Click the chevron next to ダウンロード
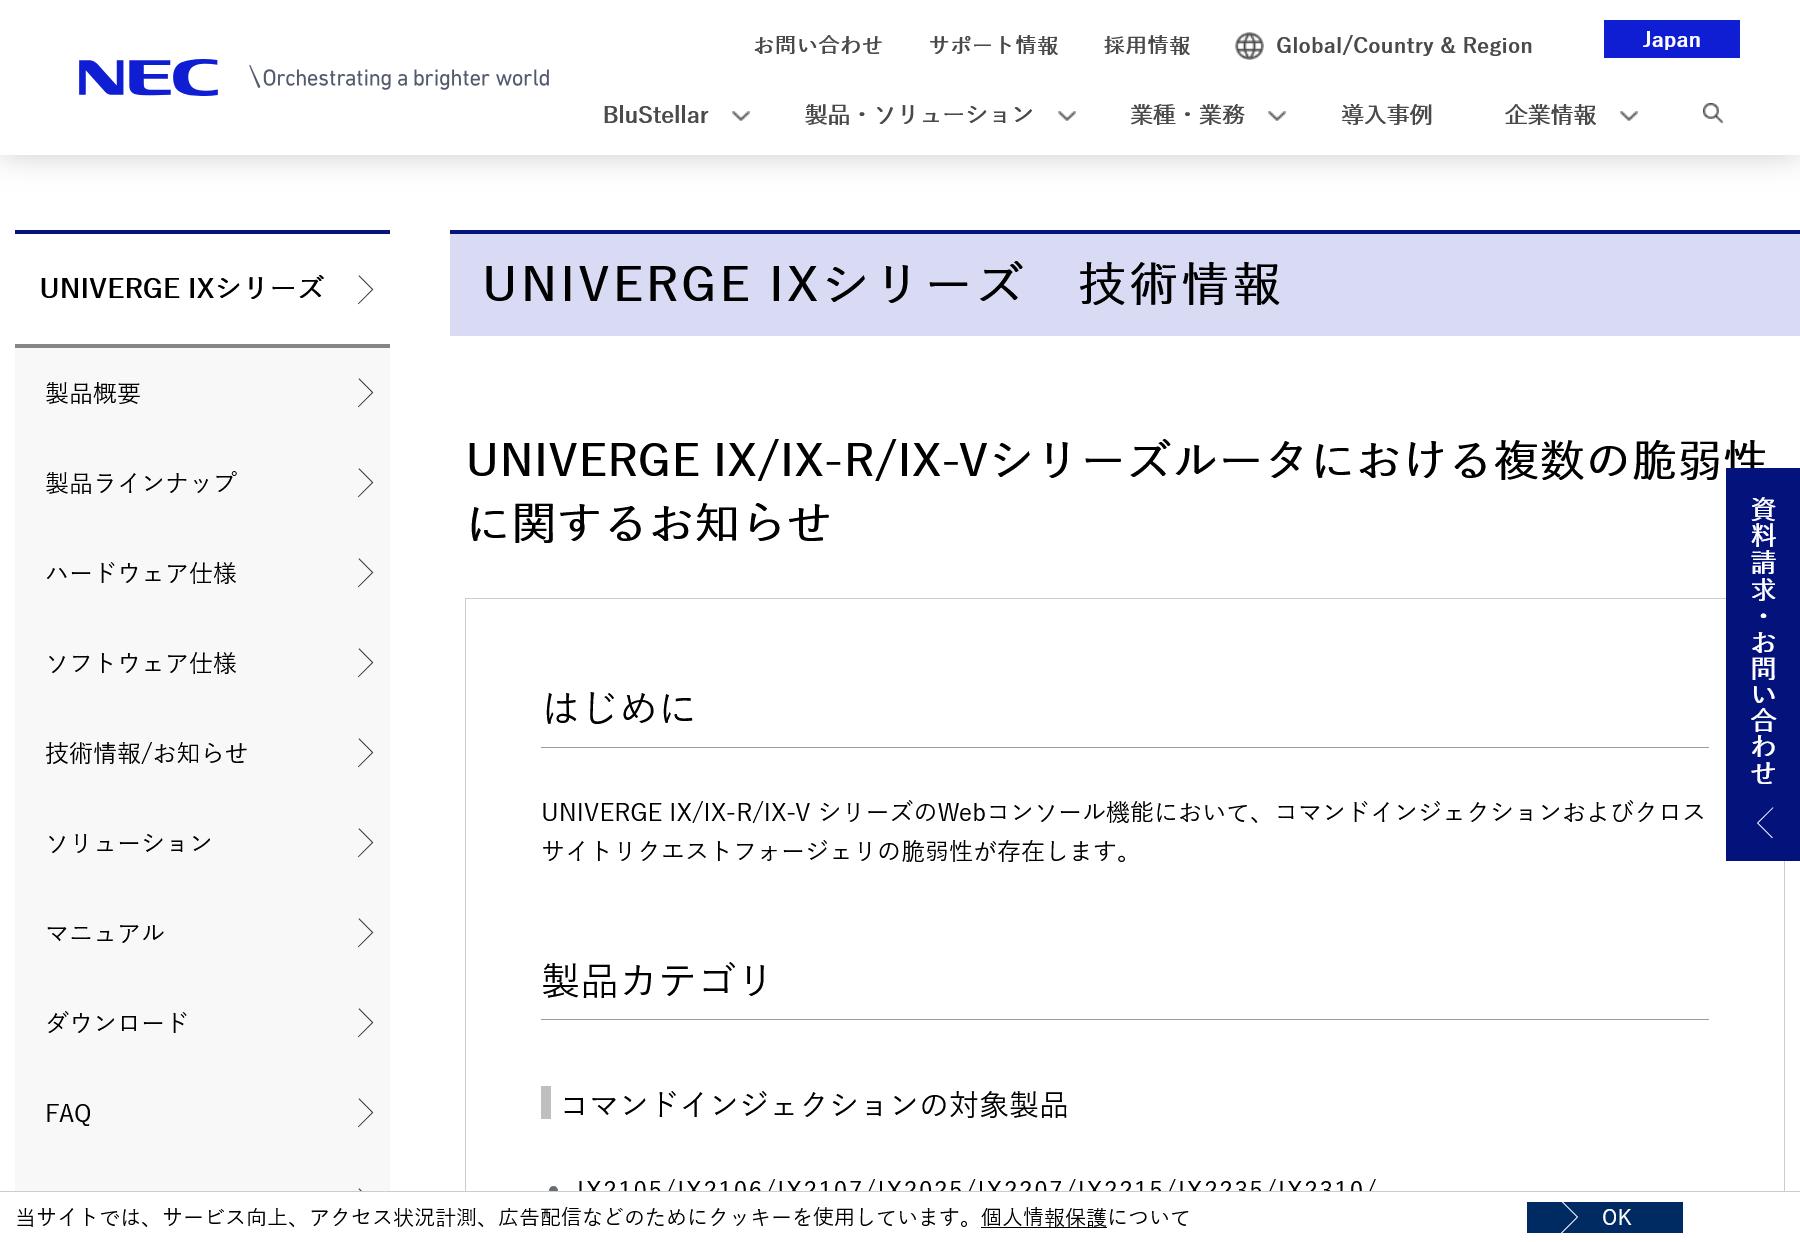The image size is (1800, 1242). point(365,1023)
